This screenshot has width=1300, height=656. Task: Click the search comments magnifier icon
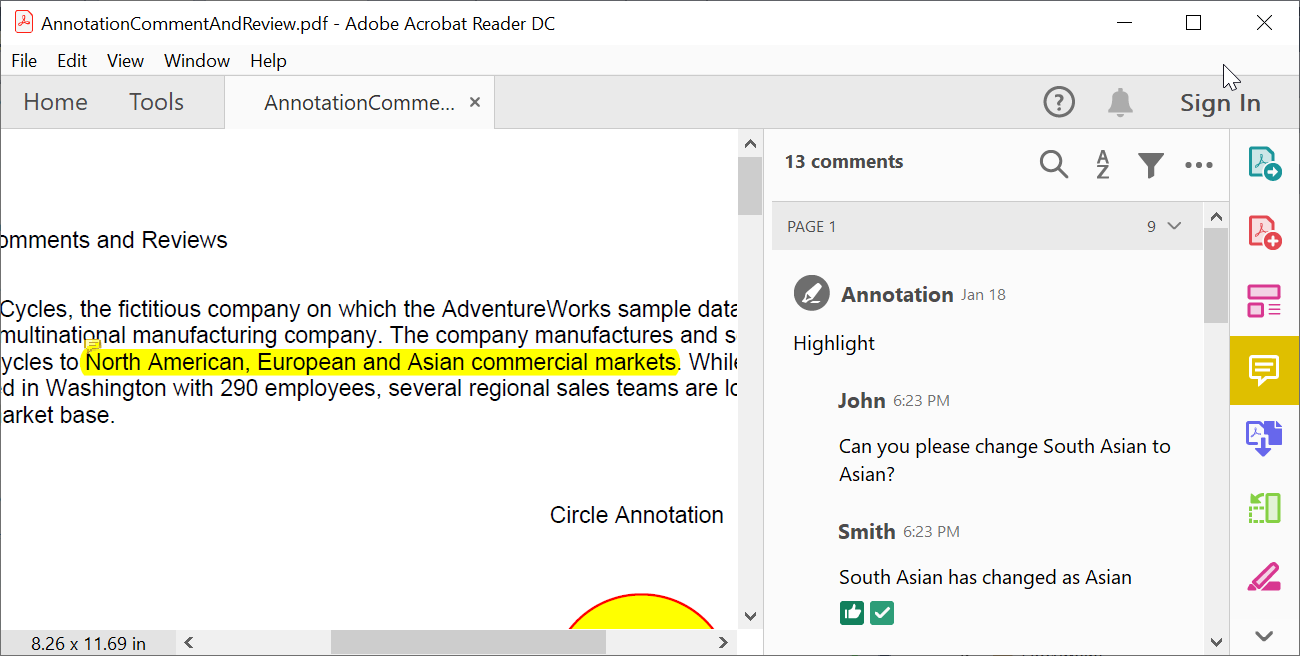(1053, 164)
